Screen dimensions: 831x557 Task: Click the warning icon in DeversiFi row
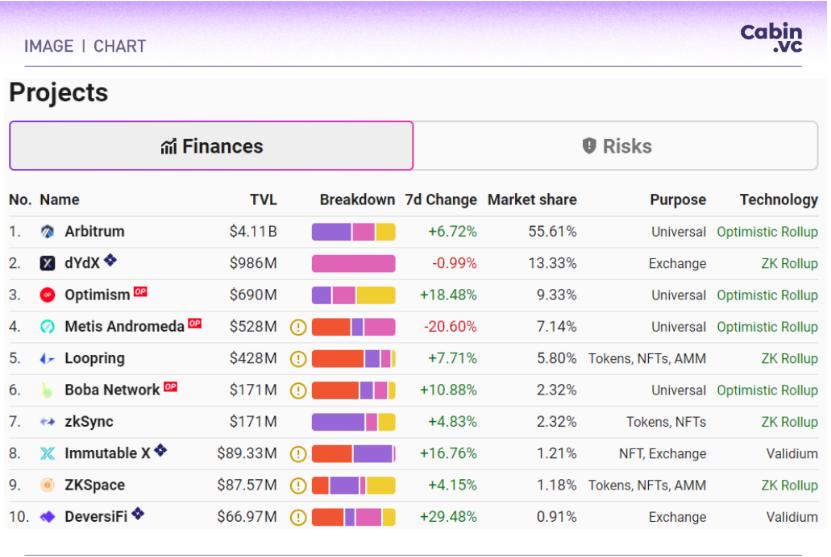297,518
